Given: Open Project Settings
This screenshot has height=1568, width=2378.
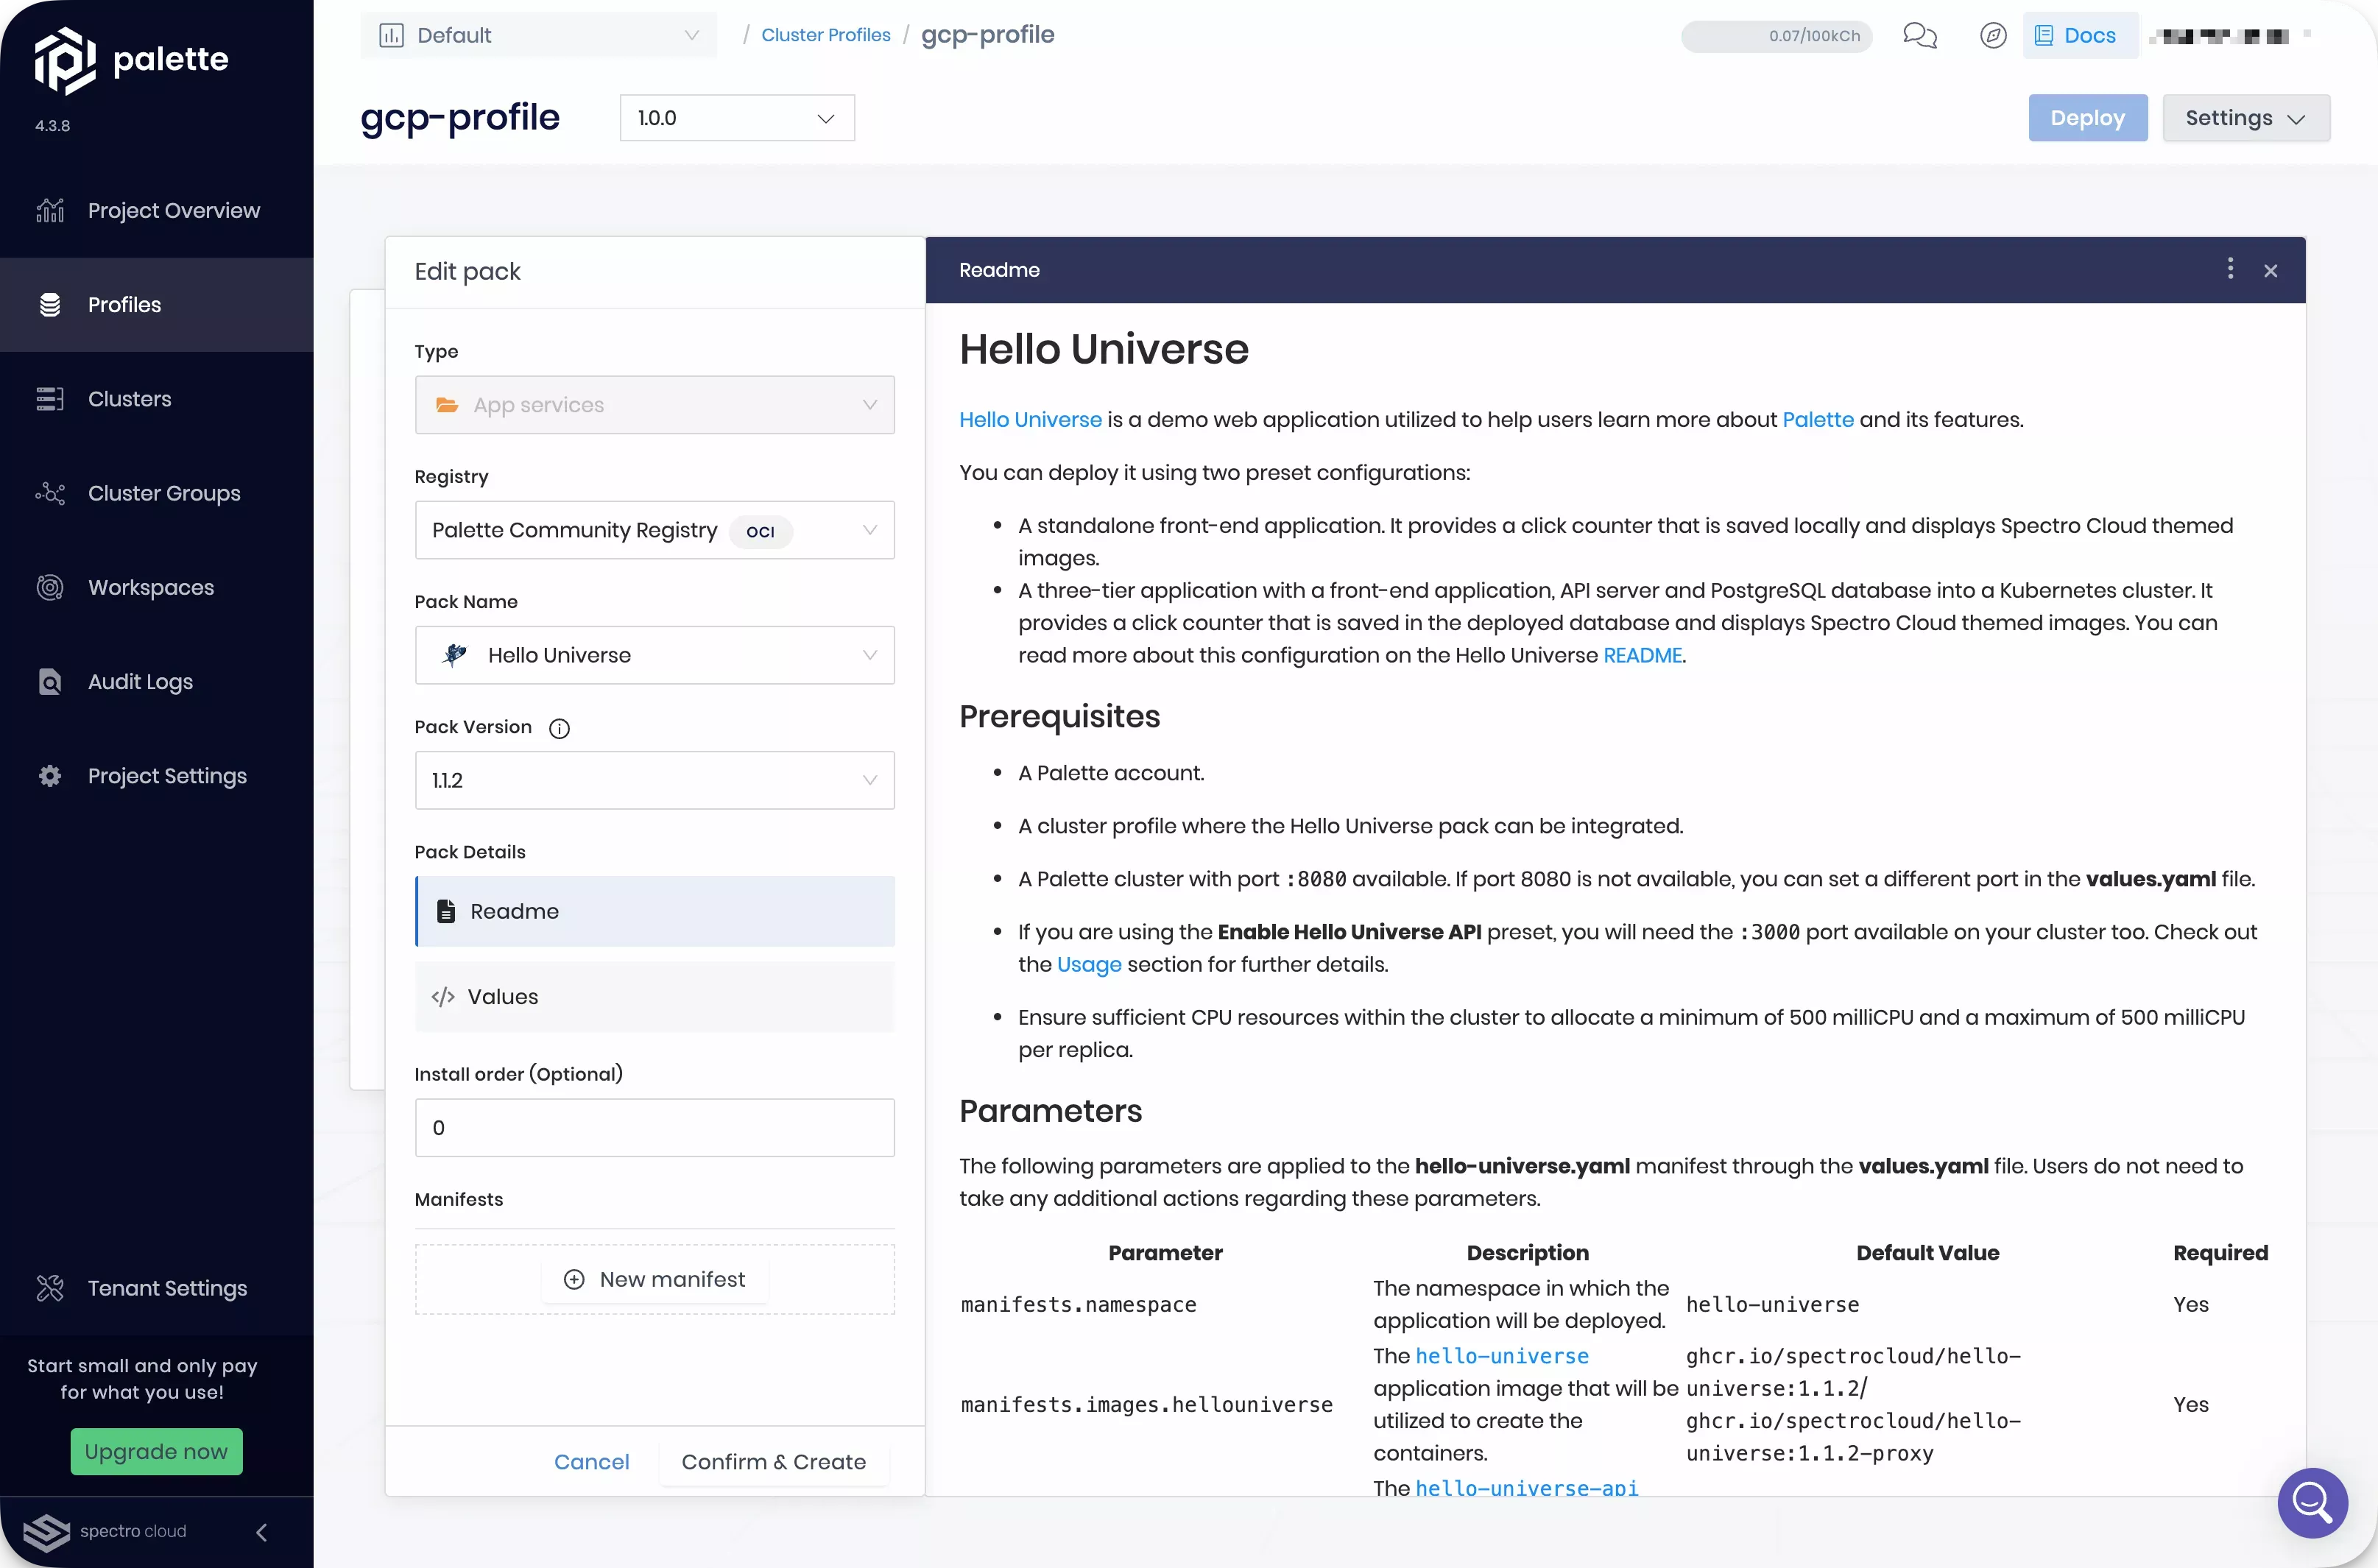Looking at the screenshot, I should 157,775.
